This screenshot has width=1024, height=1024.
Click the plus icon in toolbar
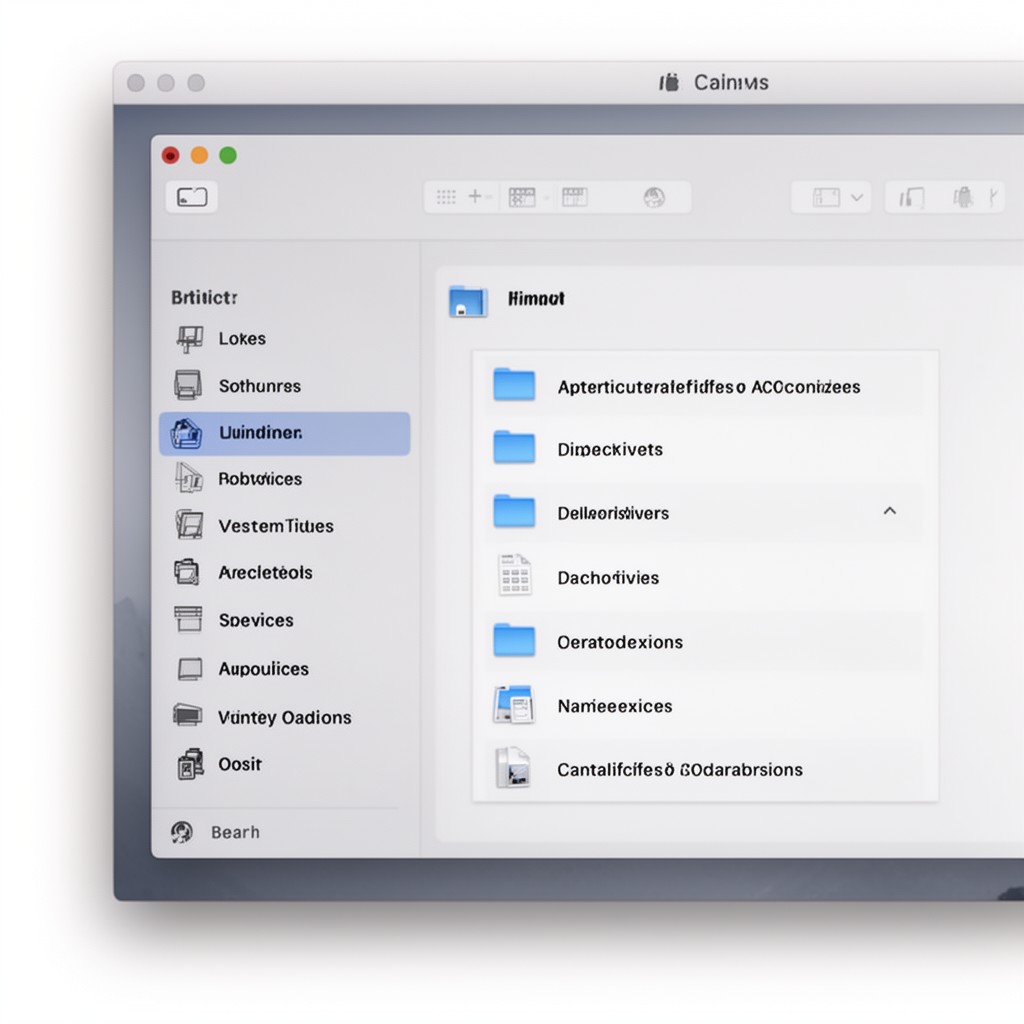475,196
